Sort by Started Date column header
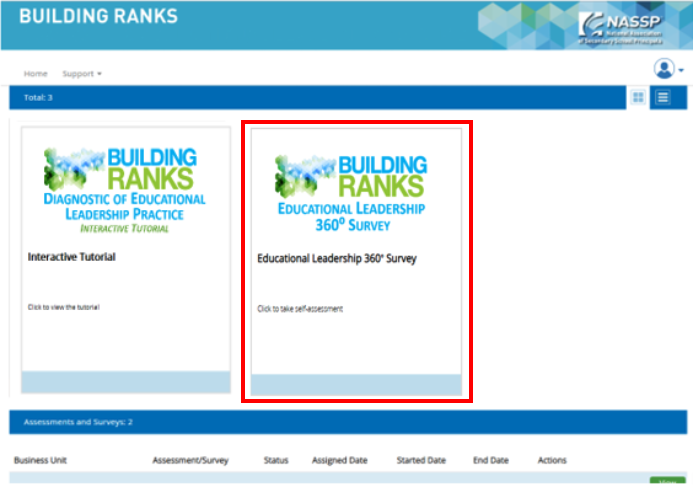 tap(421, 460)
